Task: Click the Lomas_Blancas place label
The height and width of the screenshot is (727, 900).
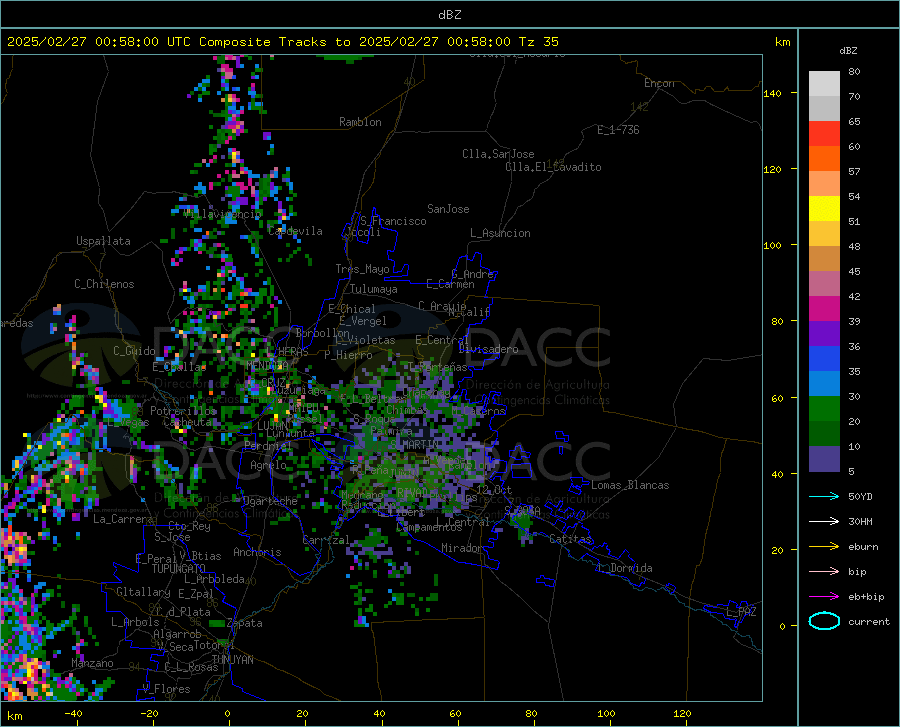Action: (630, 485)
